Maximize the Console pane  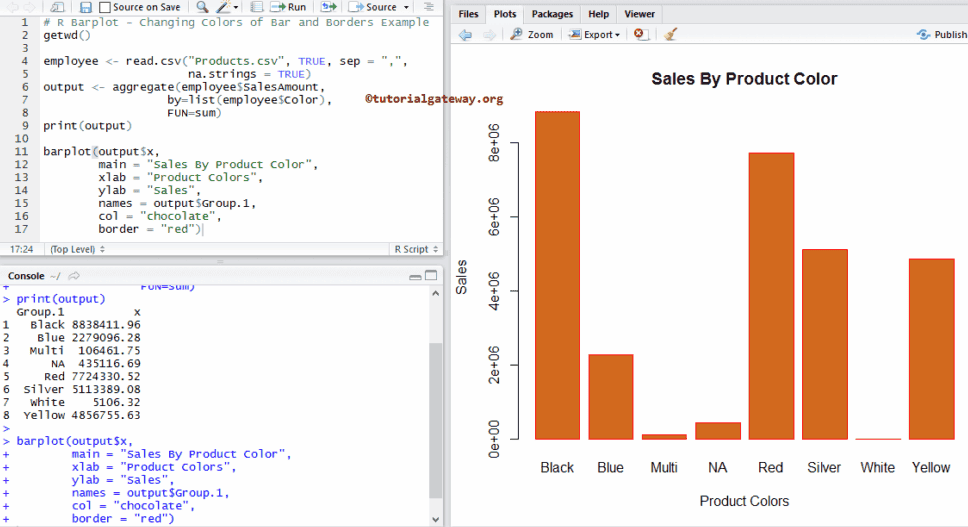click(x=431, y=275)
